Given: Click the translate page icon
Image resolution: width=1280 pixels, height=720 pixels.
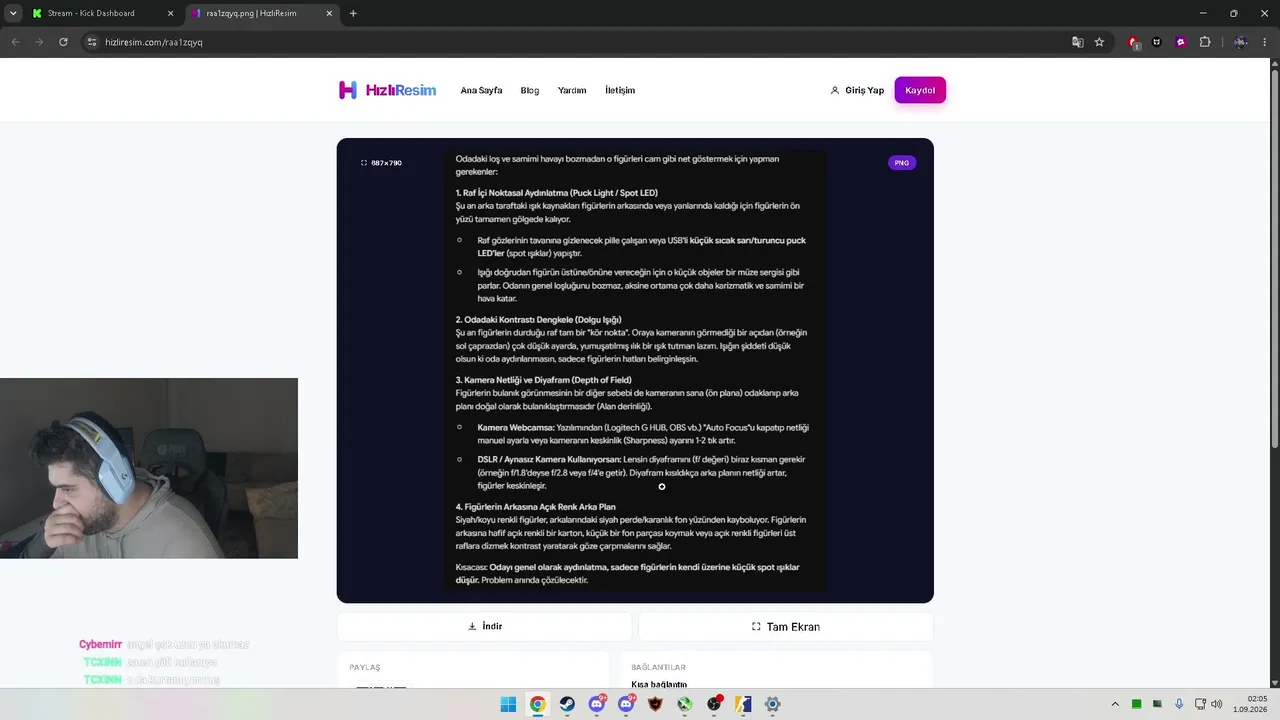Looking at the screenshot, I should coord(1077,42).
